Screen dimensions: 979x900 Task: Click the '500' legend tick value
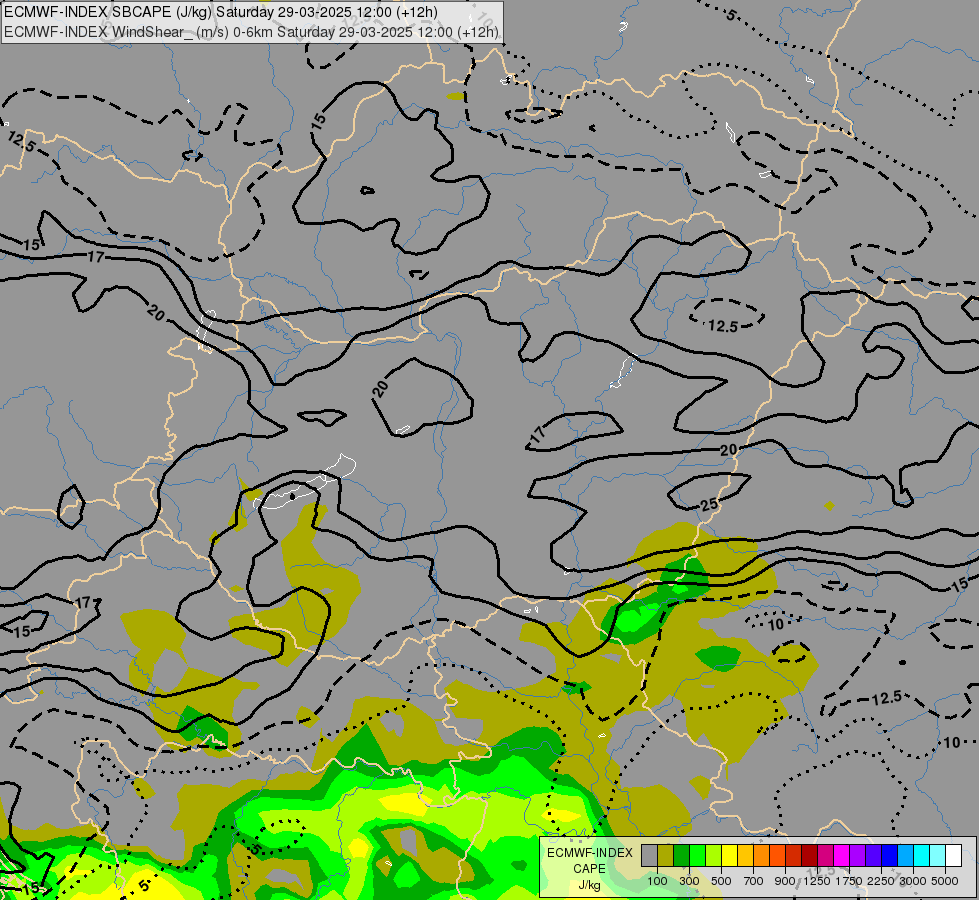click(721, 881)
